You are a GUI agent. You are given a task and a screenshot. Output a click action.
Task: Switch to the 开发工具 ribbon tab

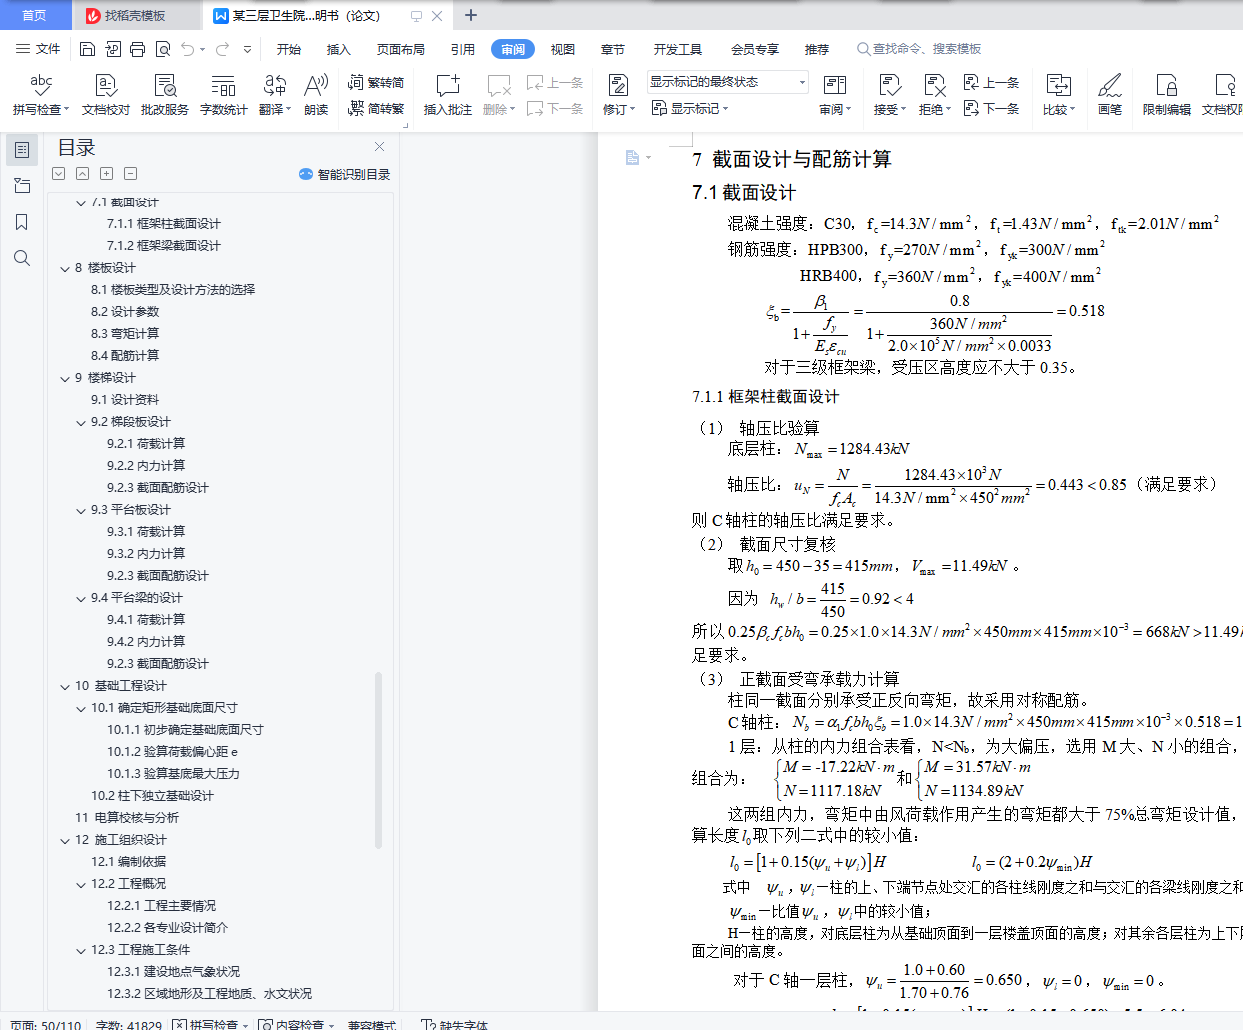point(678,49)
